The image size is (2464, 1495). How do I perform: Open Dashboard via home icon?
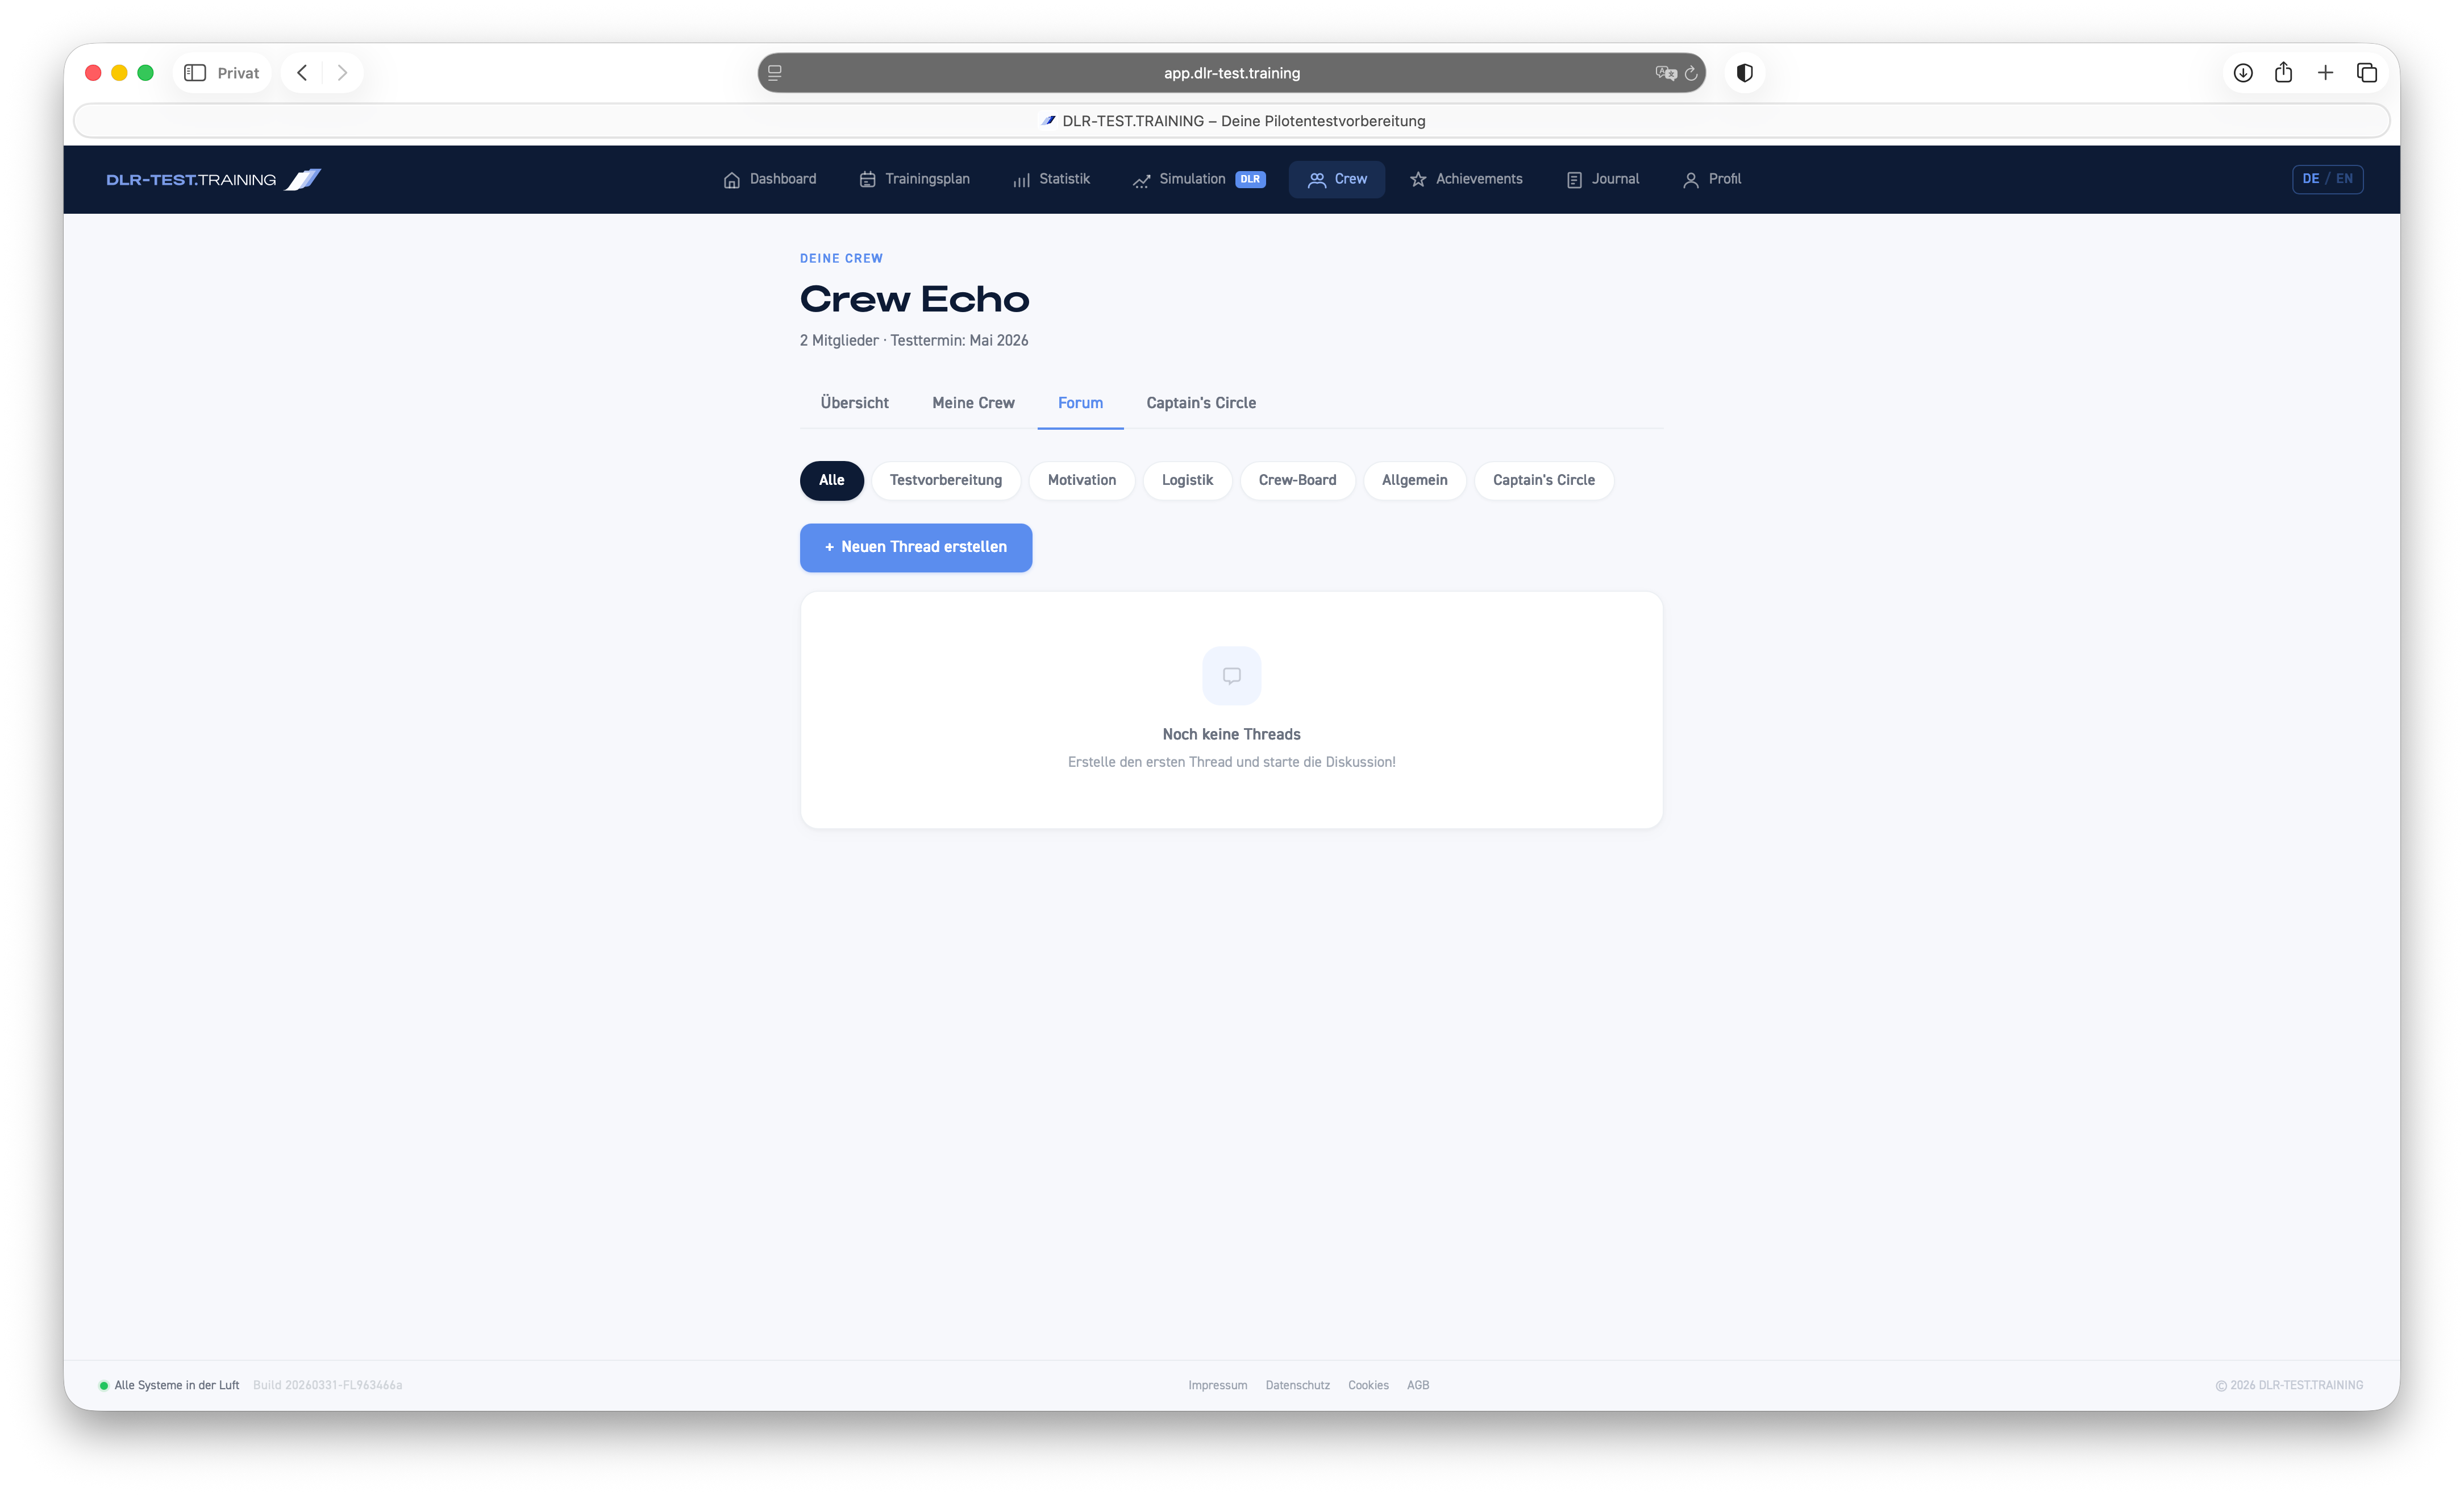point(732,180)
